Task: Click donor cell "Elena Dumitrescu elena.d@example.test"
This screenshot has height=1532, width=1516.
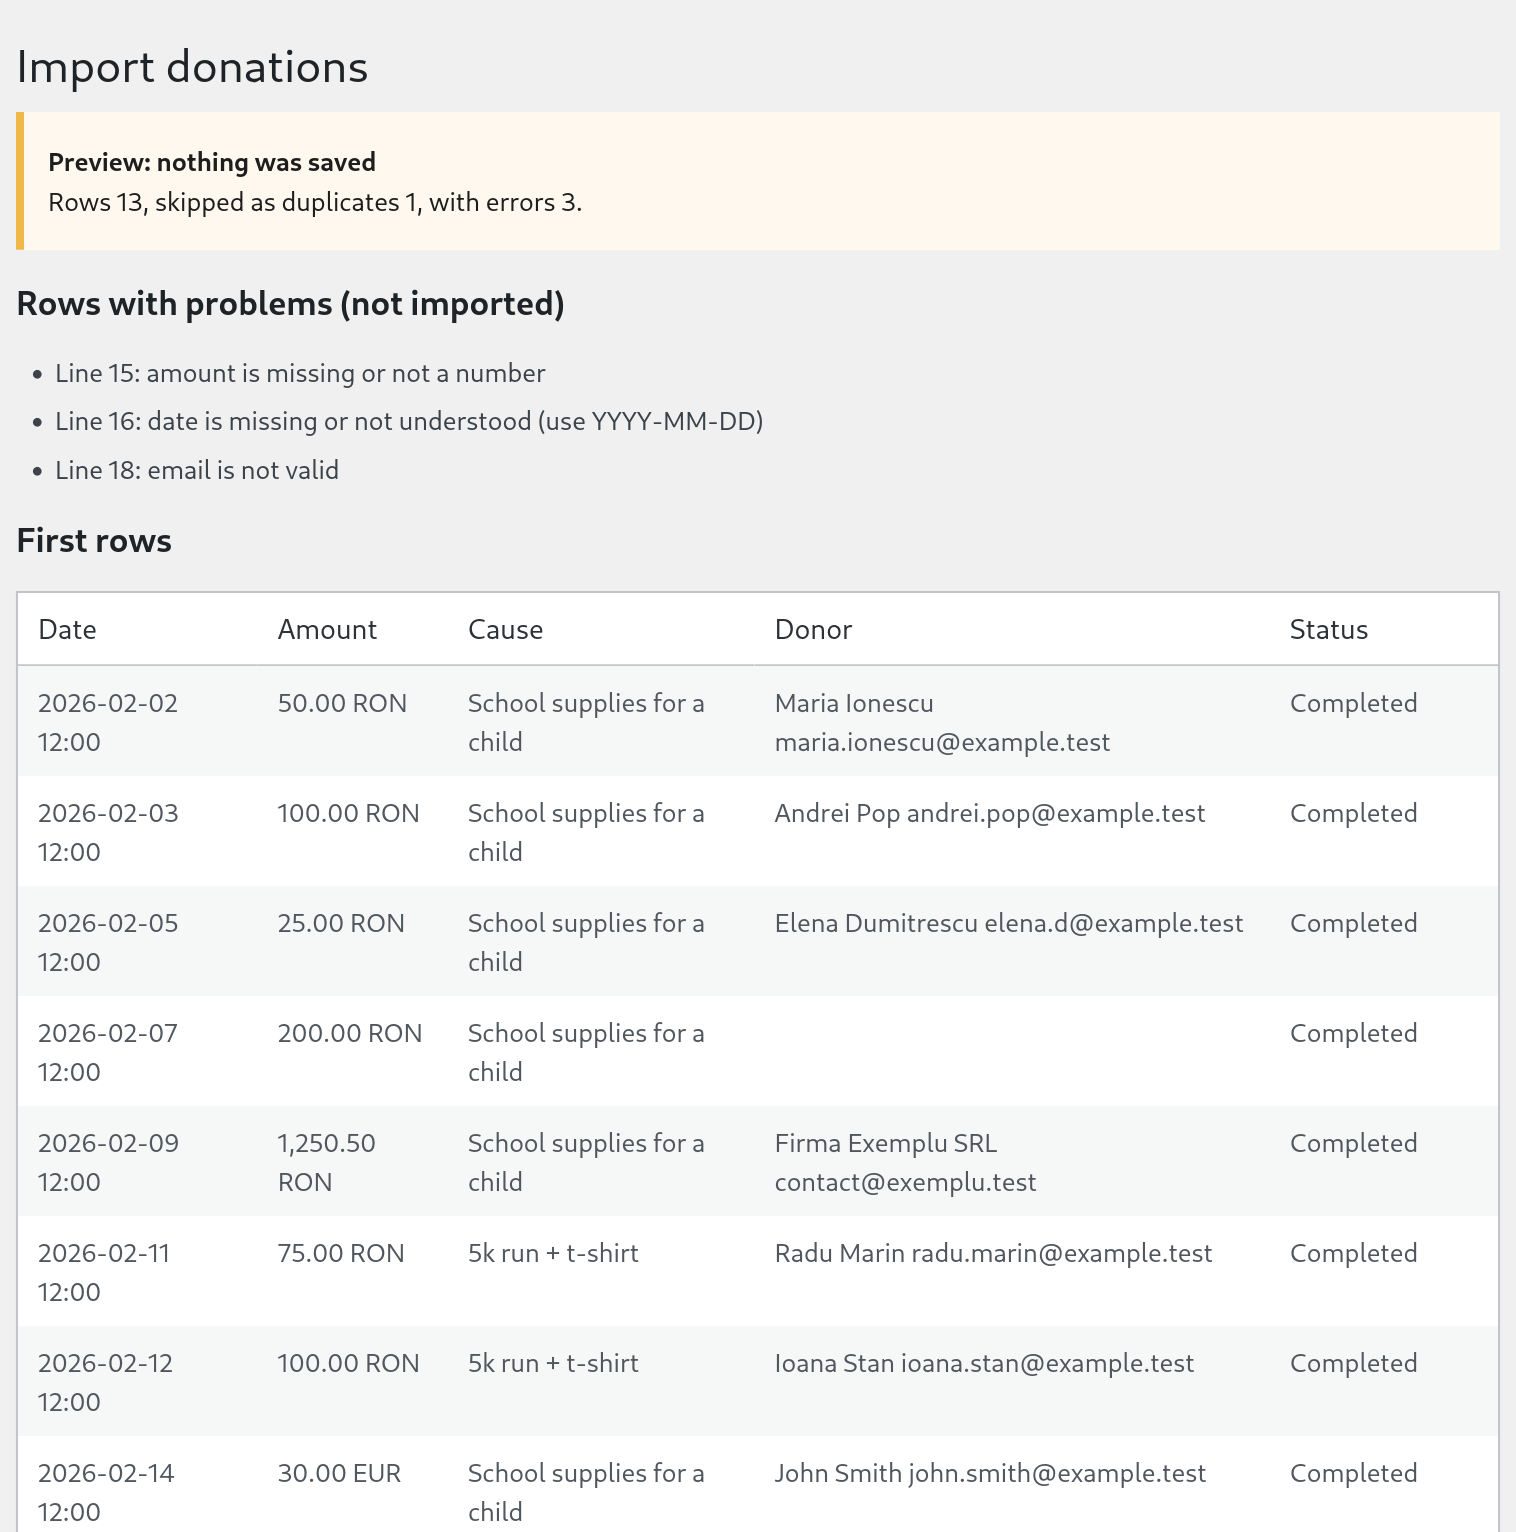Action: click(x=1012, y=942)
